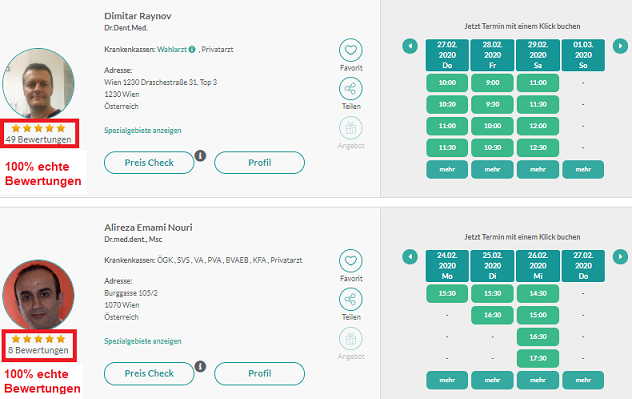632x399 pixels.
Task: Share Alireza Emami Nouri's profile
Action: coord(351,299)
